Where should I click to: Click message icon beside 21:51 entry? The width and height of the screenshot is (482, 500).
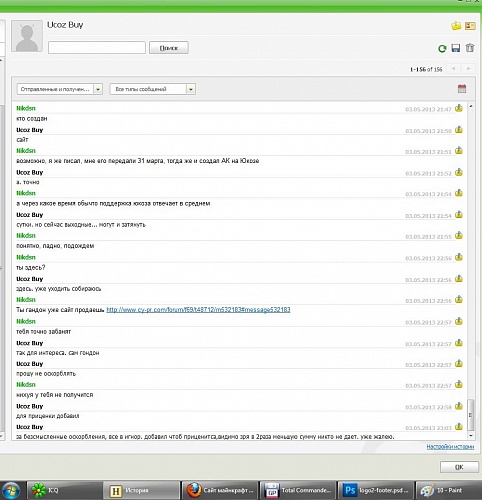[459, 151]
